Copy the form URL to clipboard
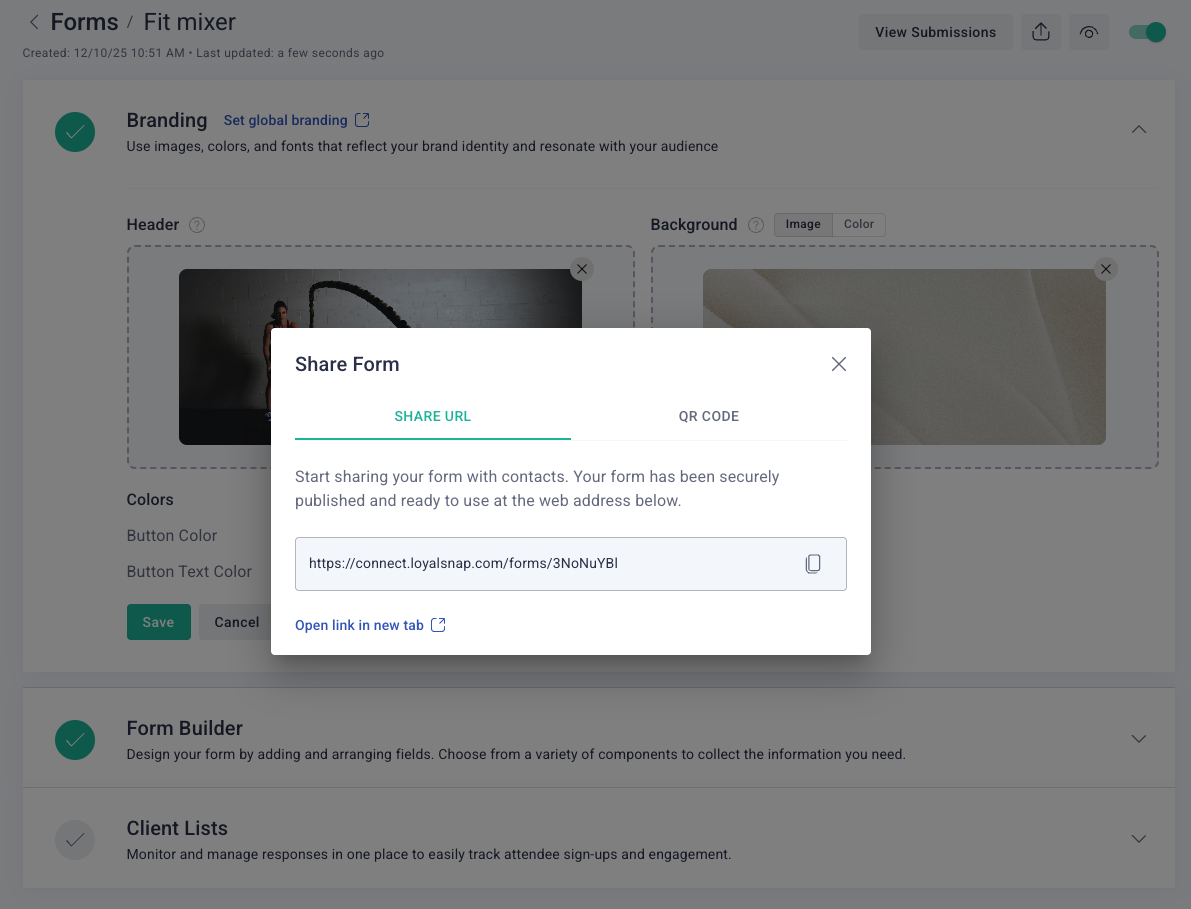This screenshot has width=1191, height=909. (813, 564)
